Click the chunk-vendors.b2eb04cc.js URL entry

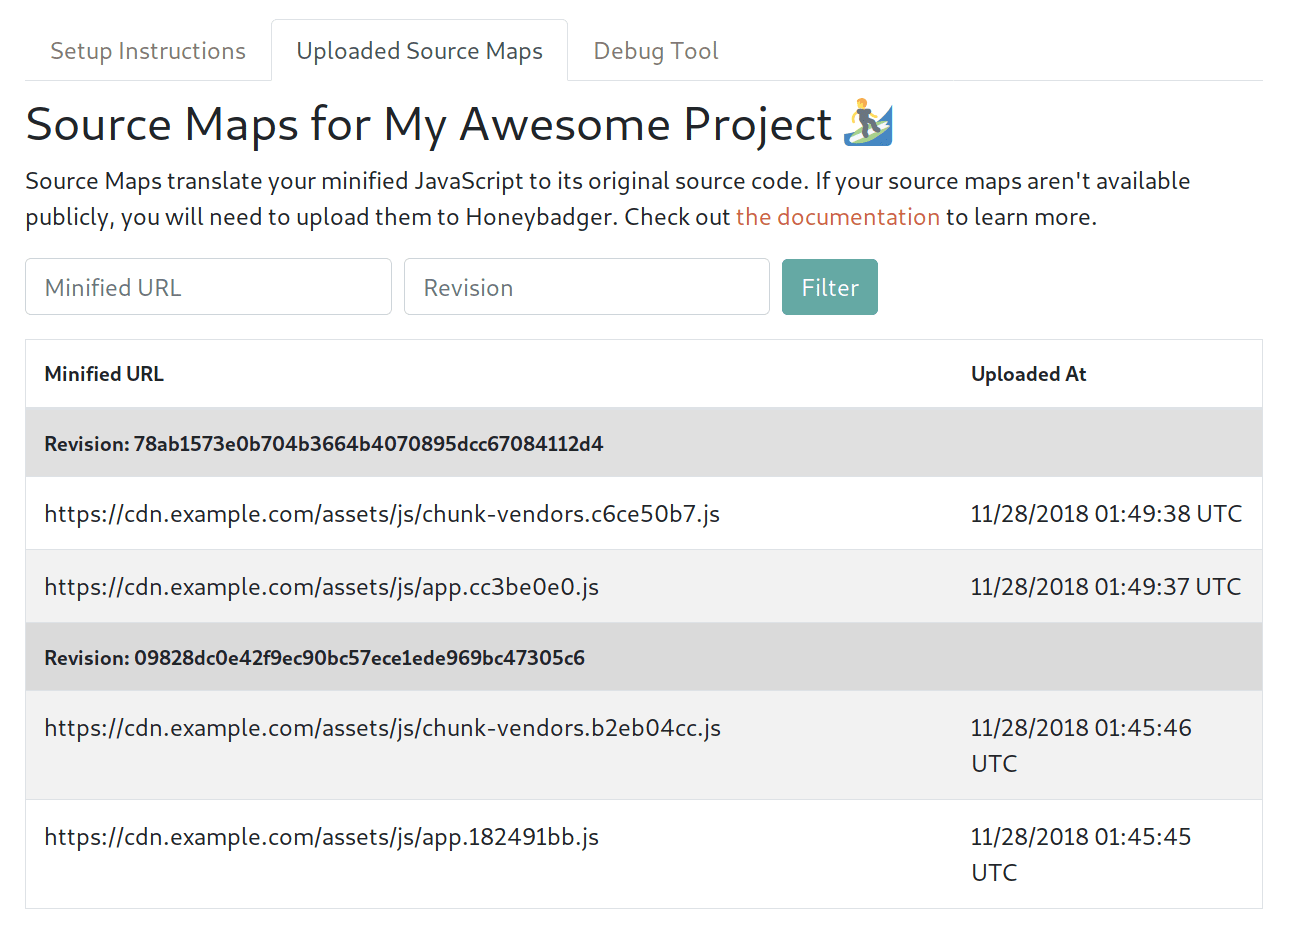pos(383,728)
